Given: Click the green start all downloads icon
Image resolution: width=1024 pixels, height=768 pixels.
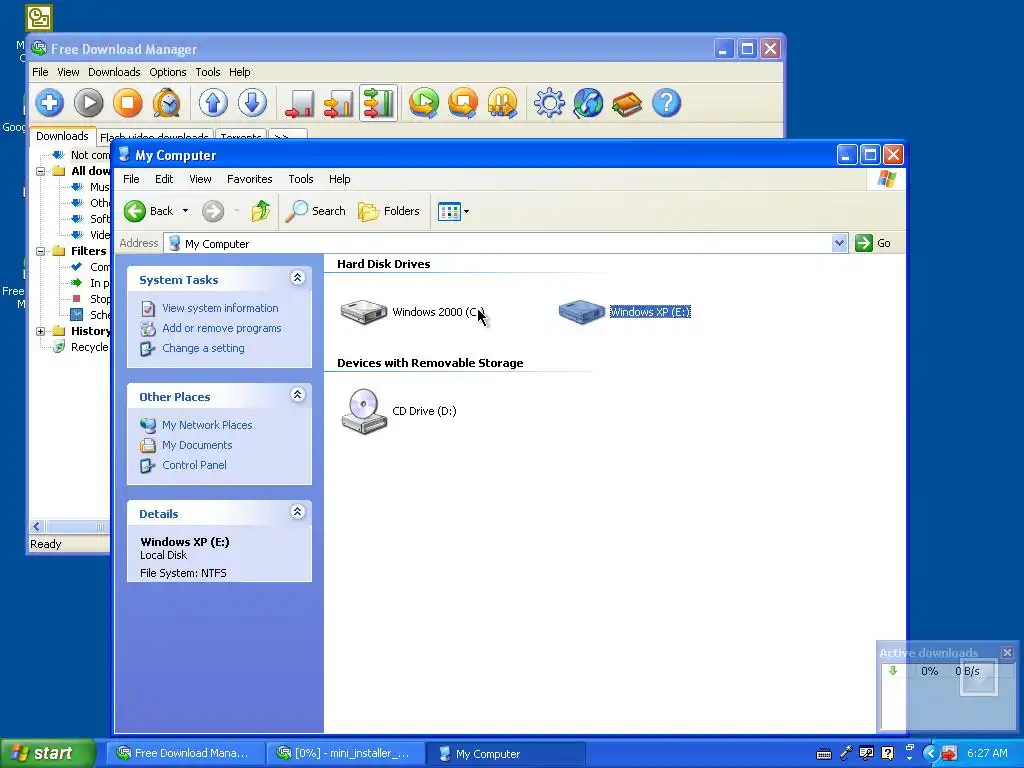Looking at the screenshot, I should [424, 103].
